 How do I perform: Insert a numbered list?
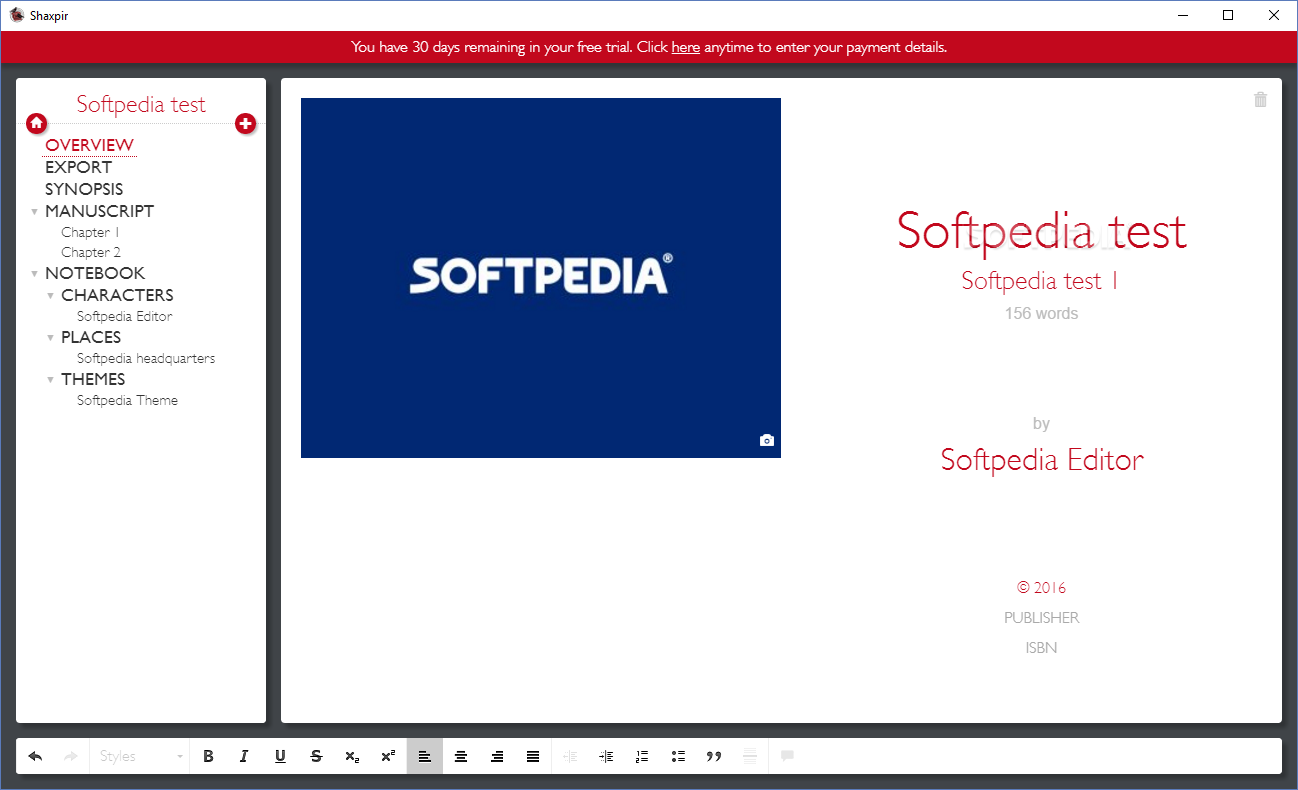point(642,756)
